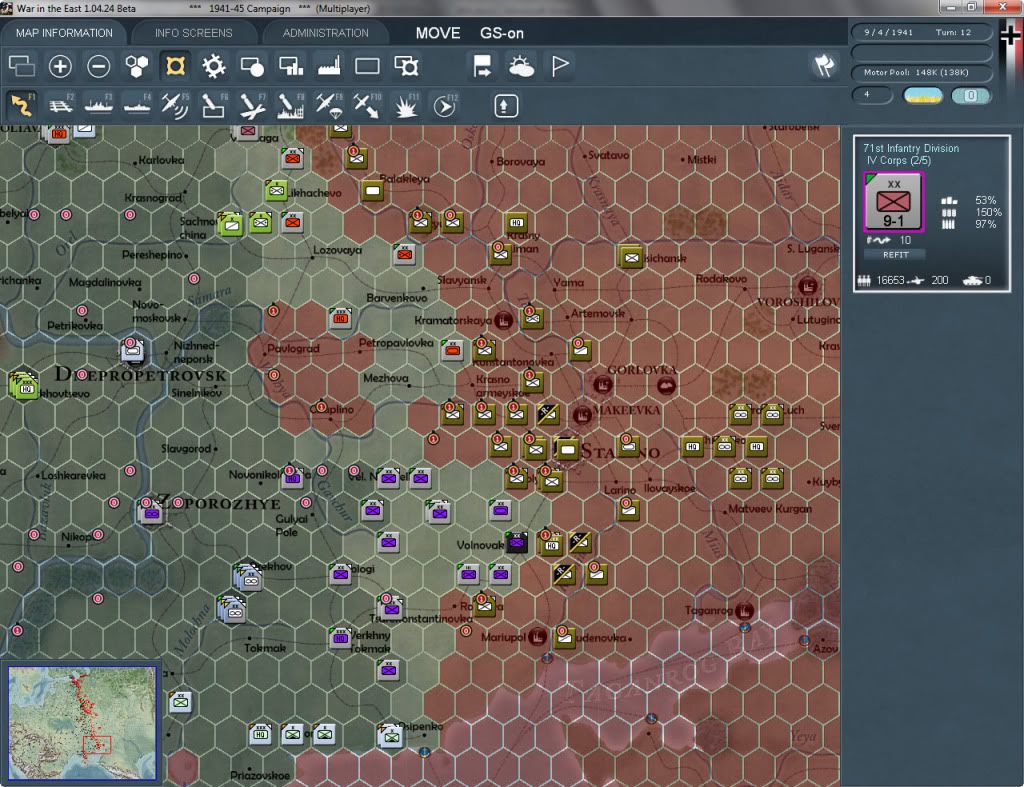Image resolution: width=1024 pixels, height=787 pixels.
Task: Select the Bomb unit (F6) icon
Action: point(214,105)
